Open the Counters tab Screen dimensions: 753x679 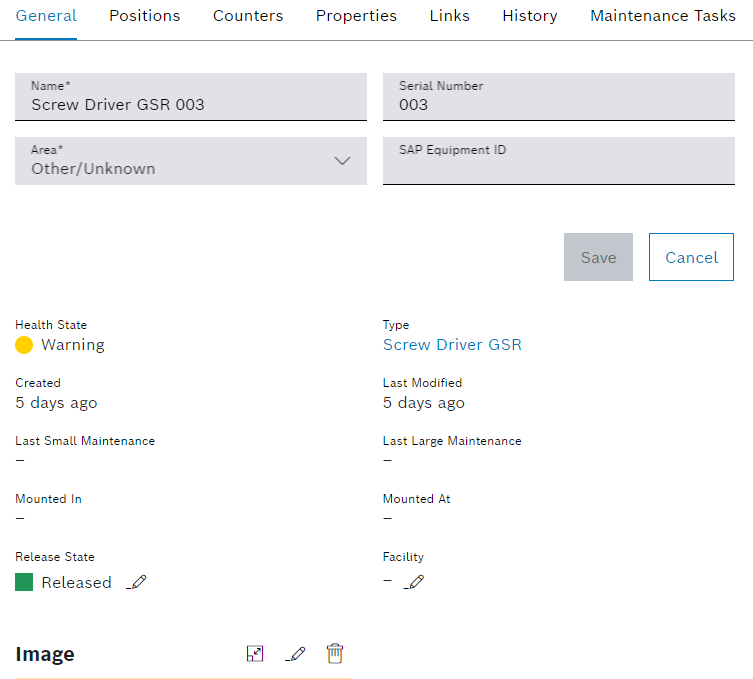click(x=248, y=16)
